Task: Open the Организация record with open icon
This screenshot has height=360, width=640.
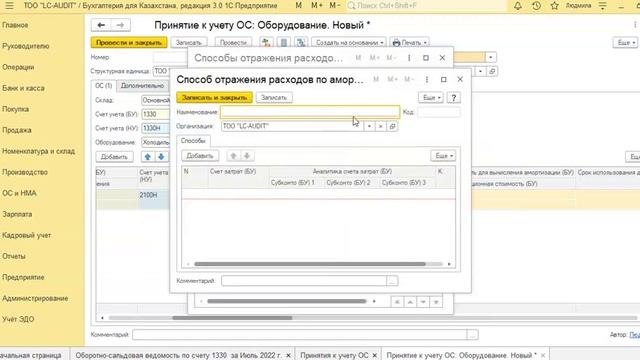Action: (x=392, y=127)
